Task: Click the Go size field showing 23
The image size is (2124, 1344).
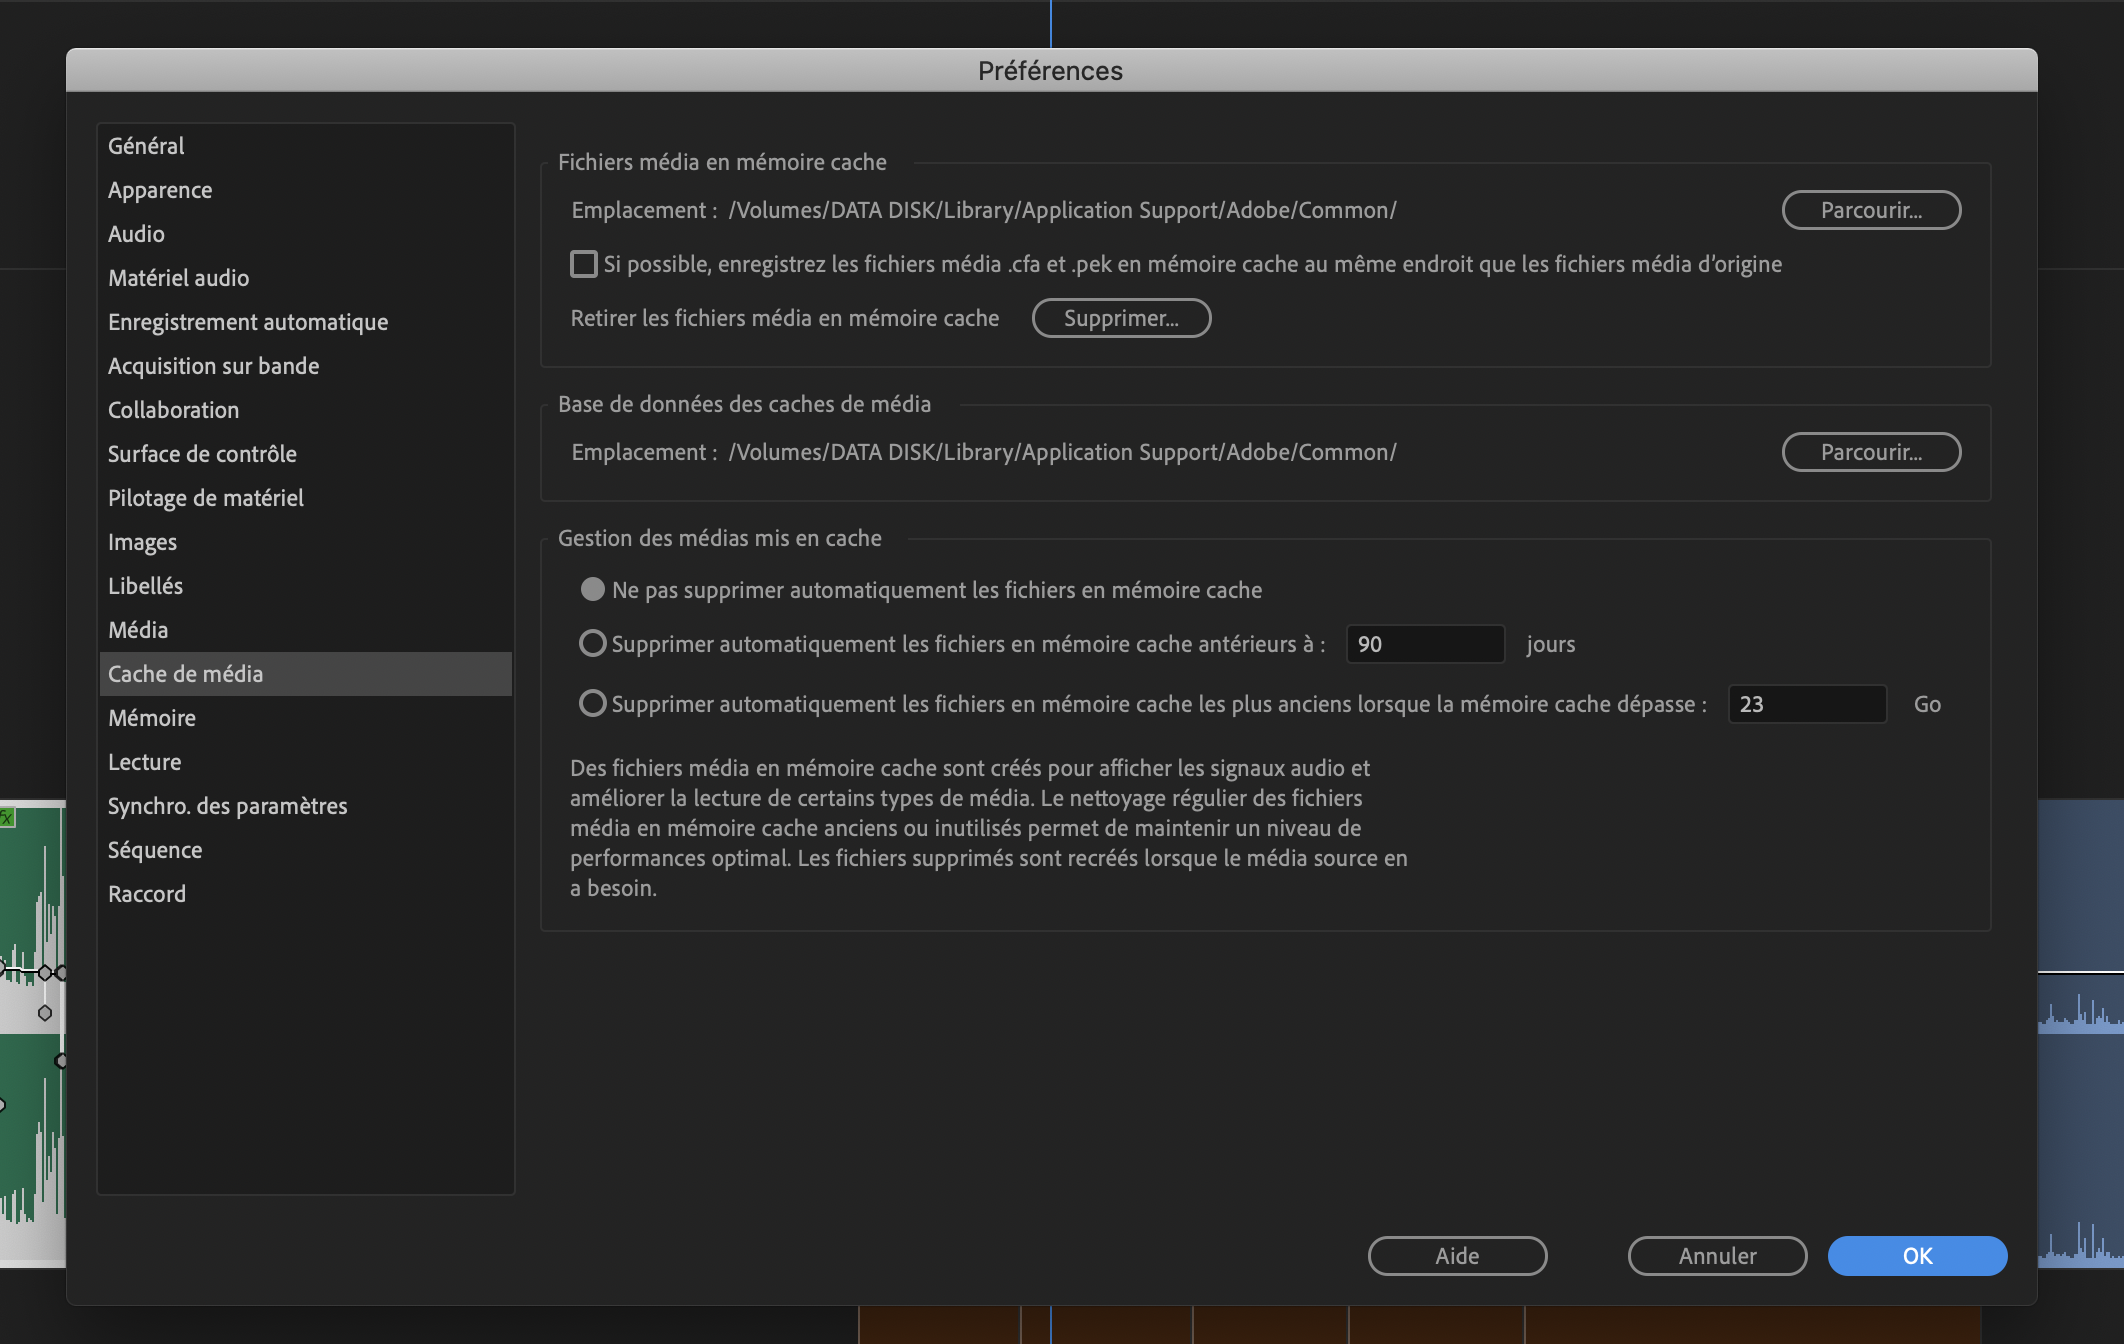Action: click(x=1806, y=704)
